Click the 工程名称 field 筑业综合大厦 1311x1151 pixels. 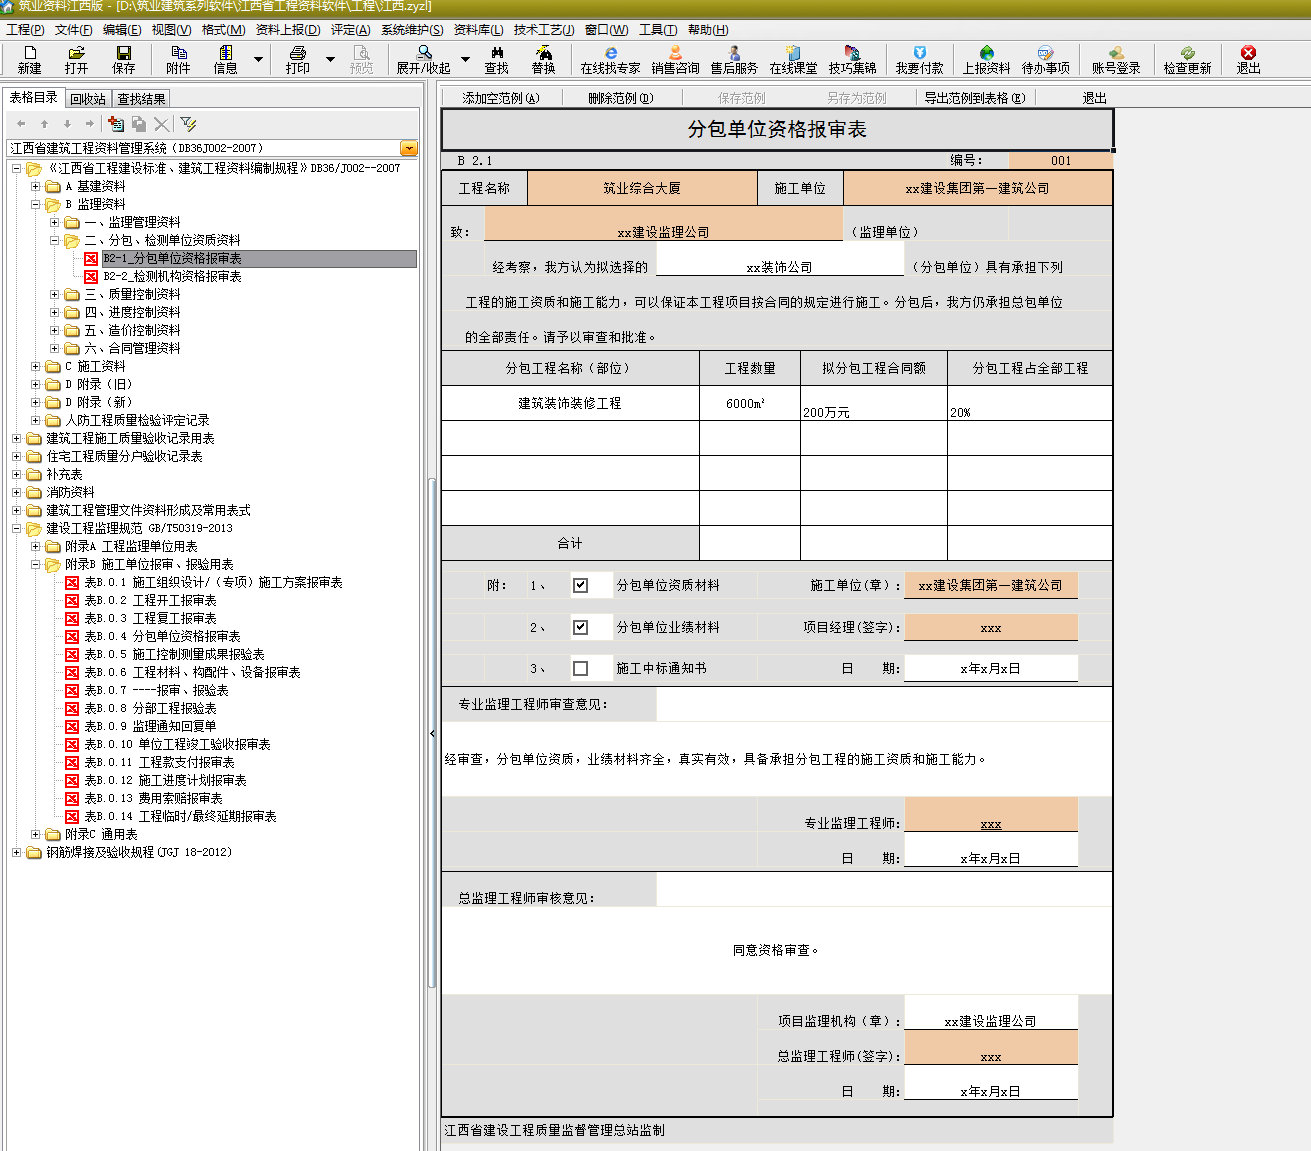click(x=642, y=188)
